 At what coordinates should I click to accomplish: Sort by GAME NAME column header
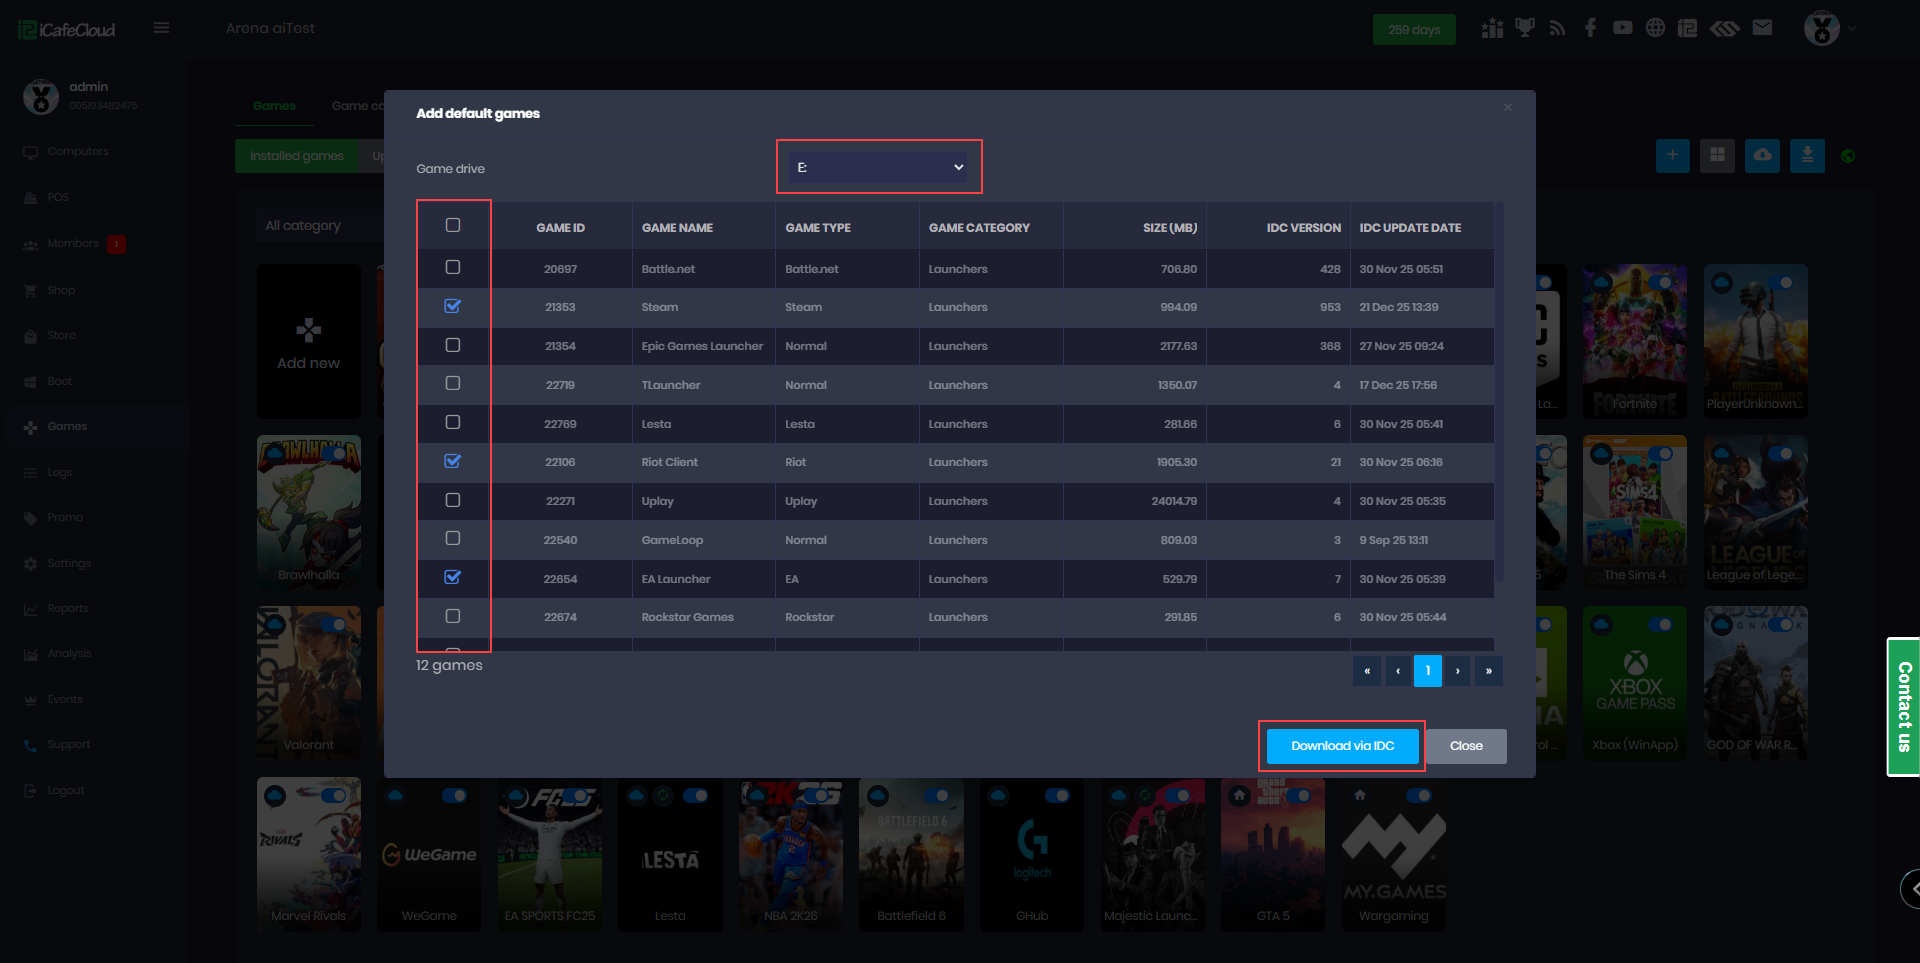tap(677, 228)
